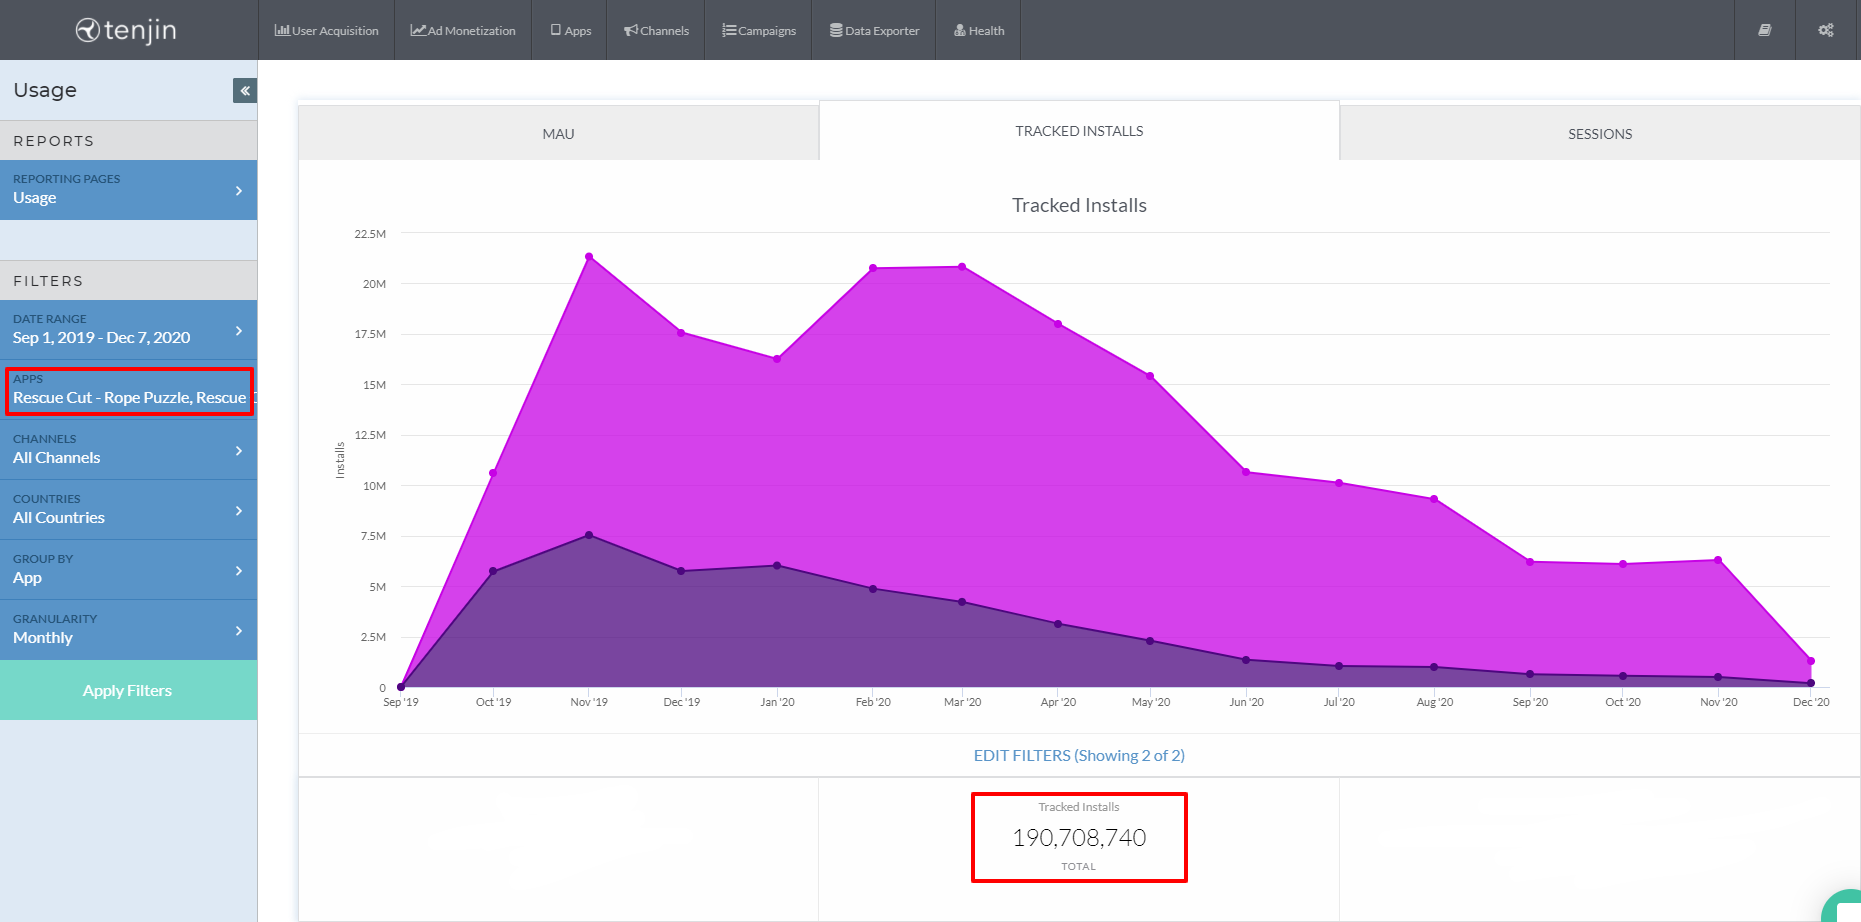
Task: Switch to the Sessions tab
Action: [1599, 134]
